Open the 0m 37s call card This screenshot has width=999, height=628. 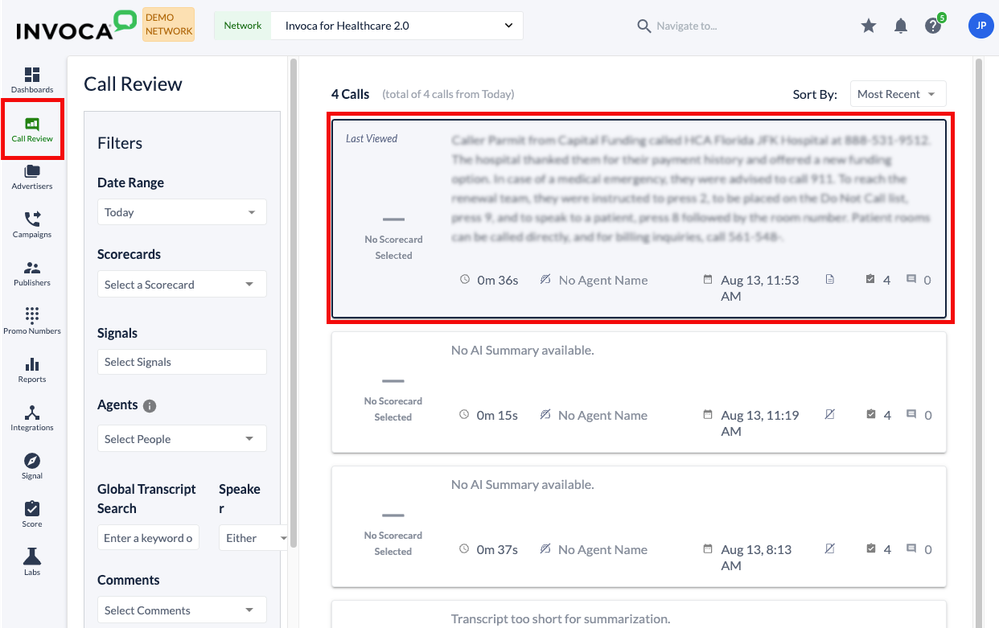click(x=639, y=527)
